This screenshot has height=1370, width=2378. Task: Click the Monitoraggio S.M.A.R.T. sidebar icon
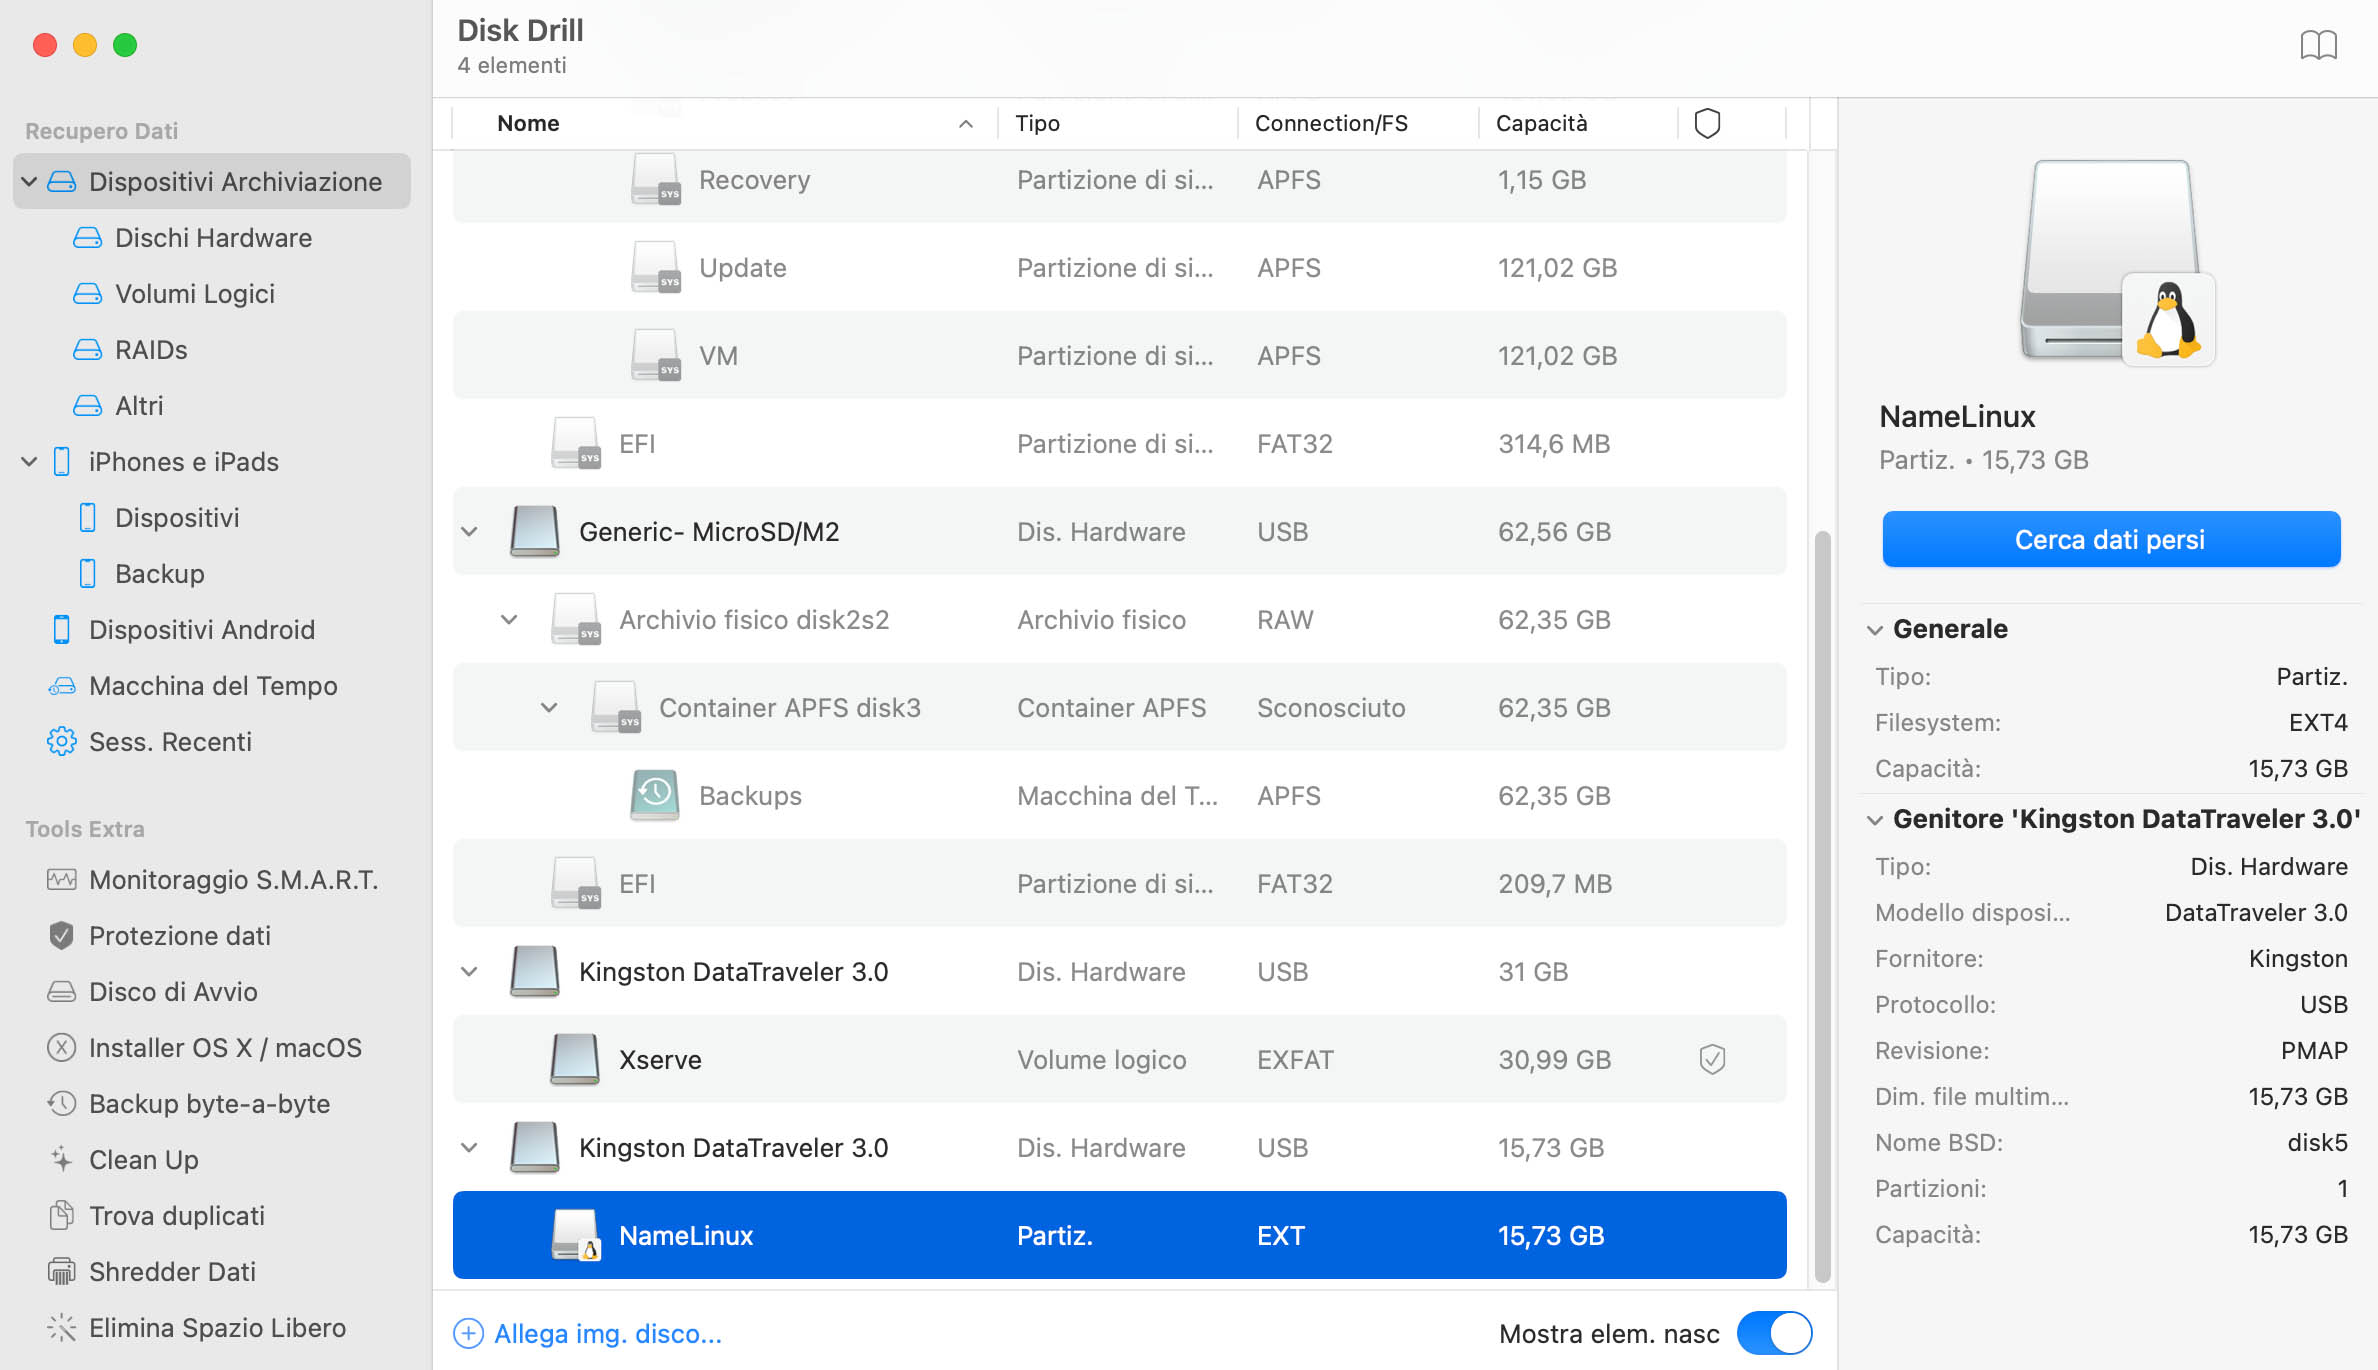pos(62,880)
